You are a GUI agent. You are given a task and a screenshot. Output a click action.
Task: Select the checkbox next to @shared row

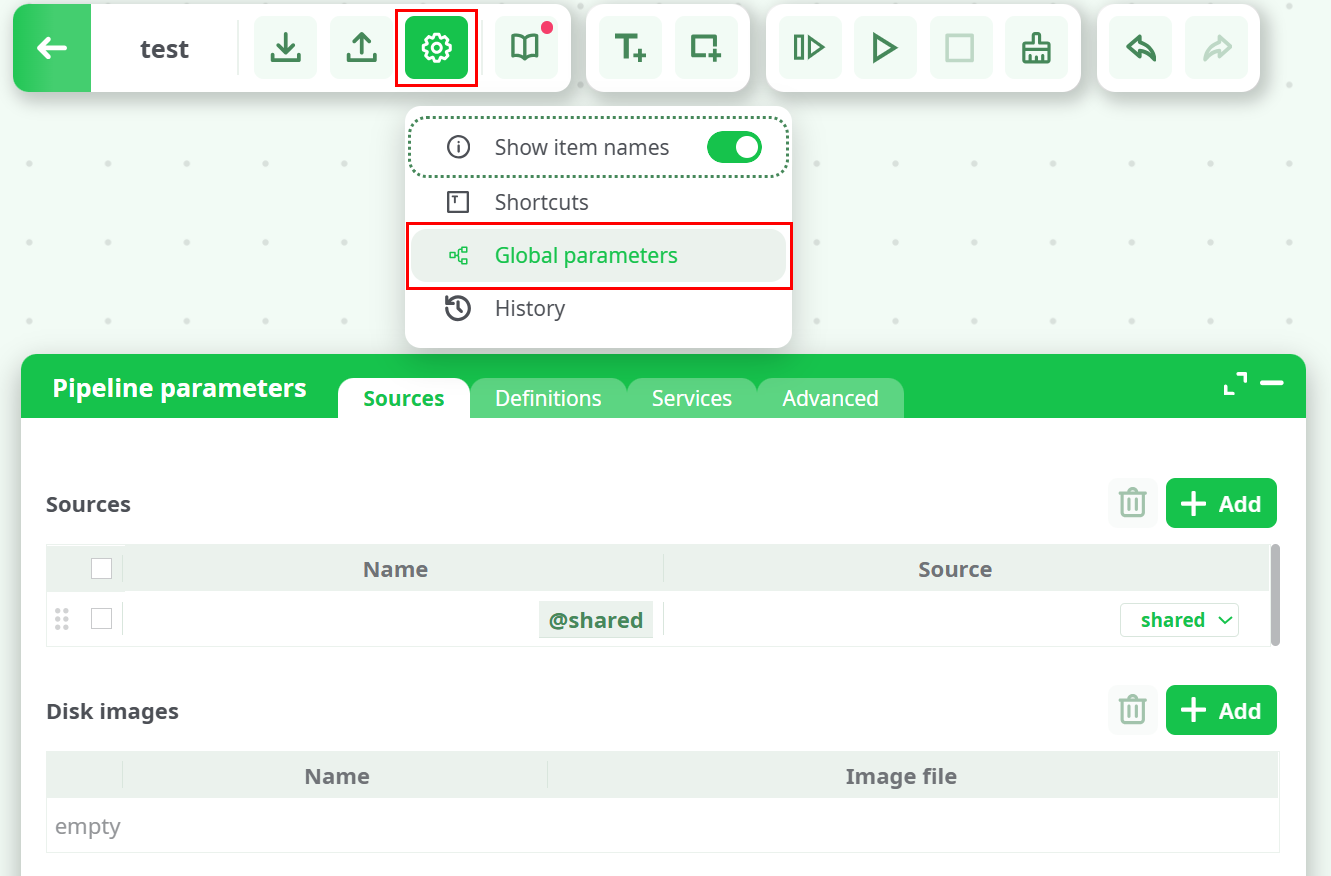click(101, 618)
